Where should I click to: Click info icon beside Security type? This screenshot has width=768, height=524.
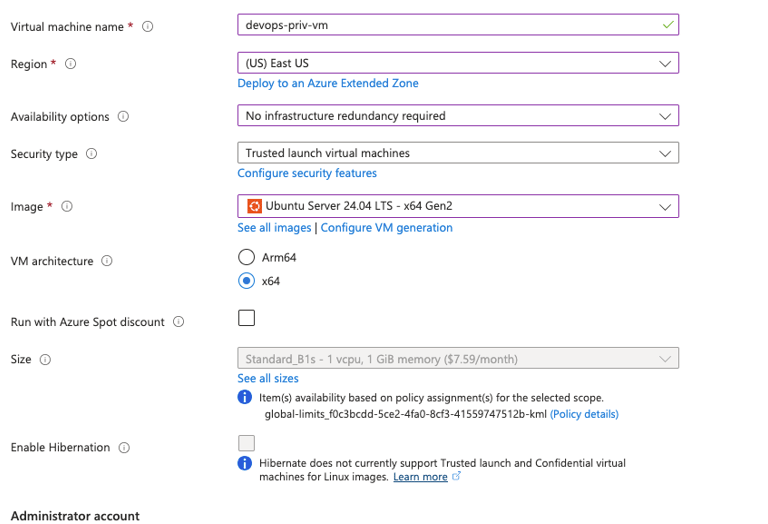click(92, 154)
